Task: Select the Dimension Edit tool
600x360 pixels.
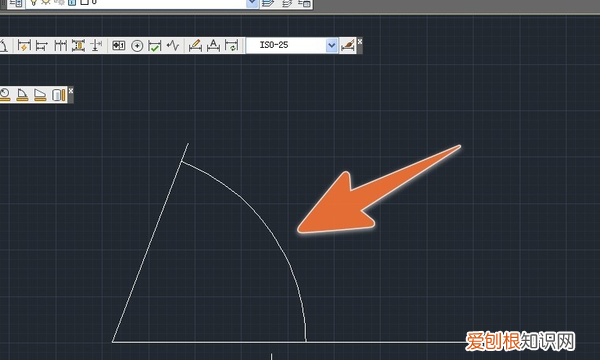Action: click(195, 46)
